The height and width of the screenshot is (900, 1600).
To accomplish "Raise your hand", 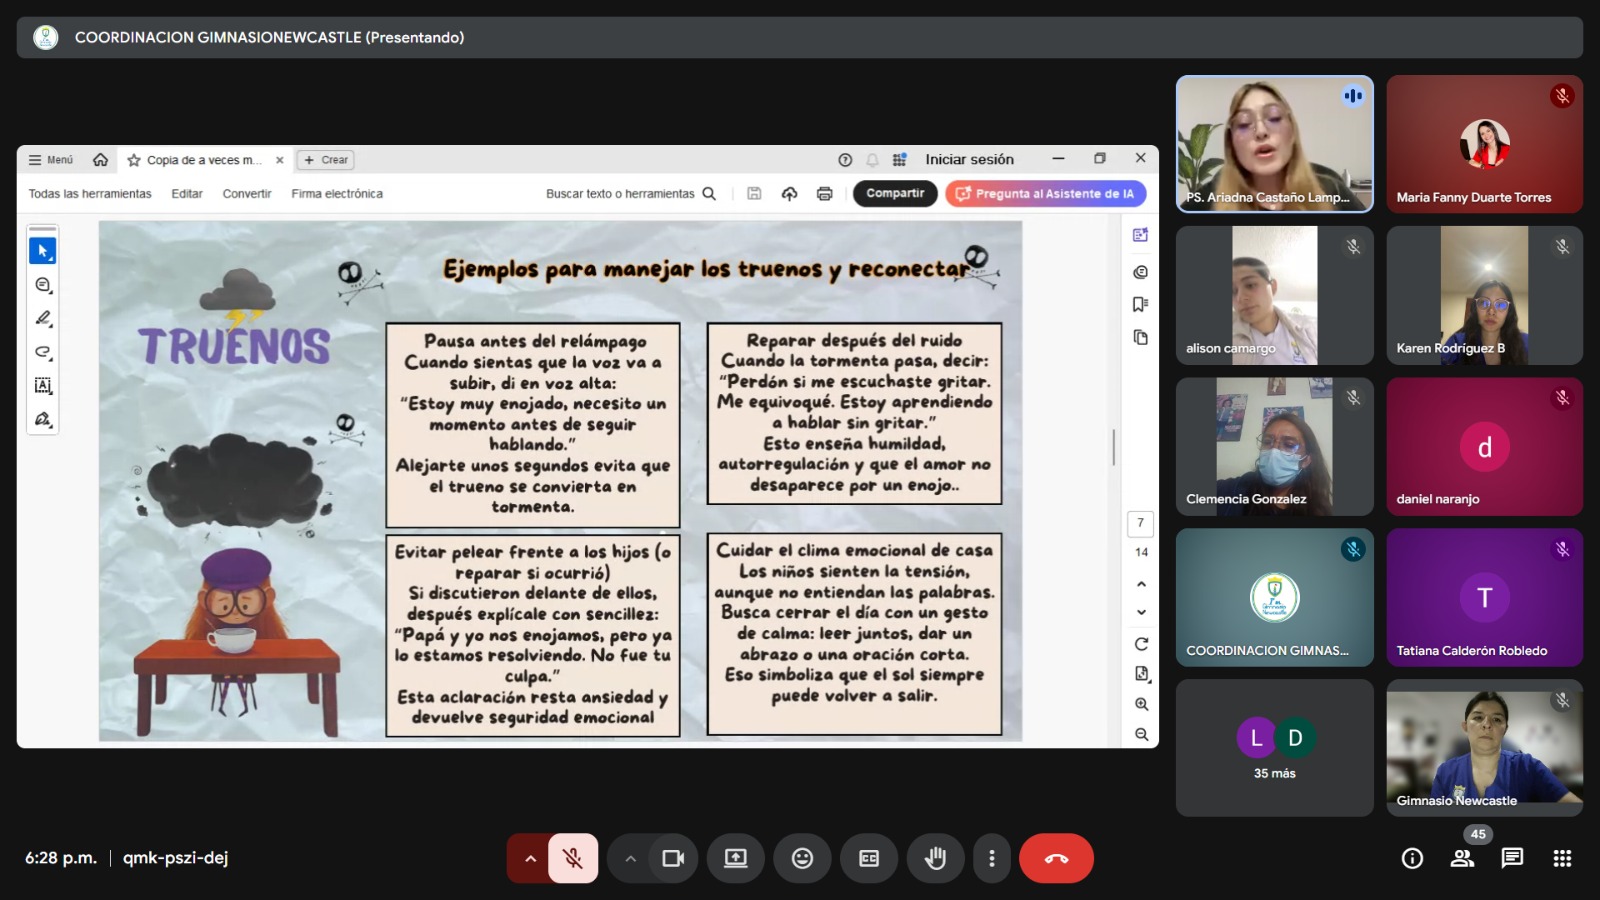I will point(935,858).
